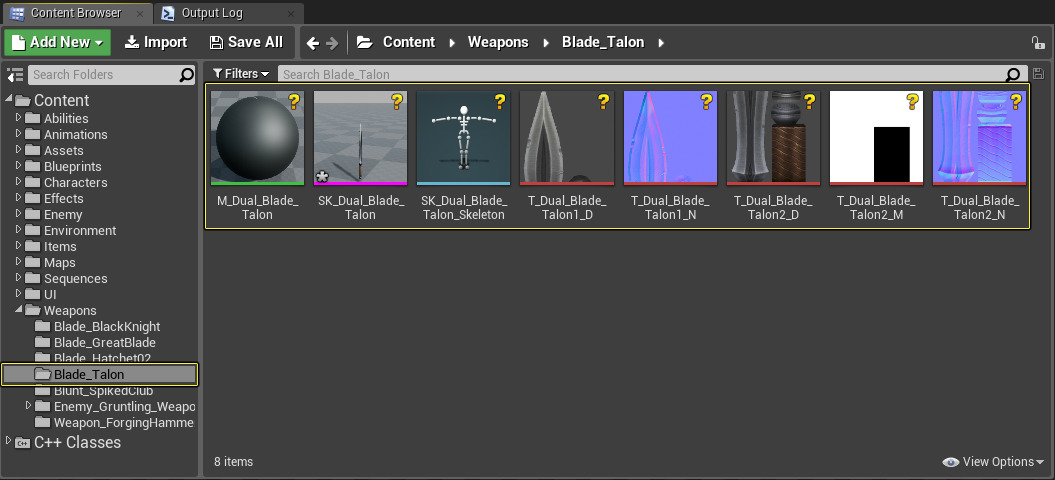This screenshot has height=480, width=1055.
Task: Click the magnifier icon in folder search
Action: [186, 75]
